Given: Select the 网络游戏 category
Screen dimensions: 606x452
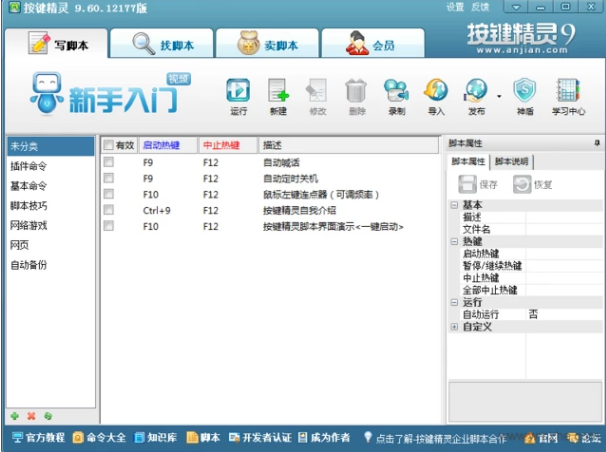Looking at the screenshot, I should click(x=50, y=225).
